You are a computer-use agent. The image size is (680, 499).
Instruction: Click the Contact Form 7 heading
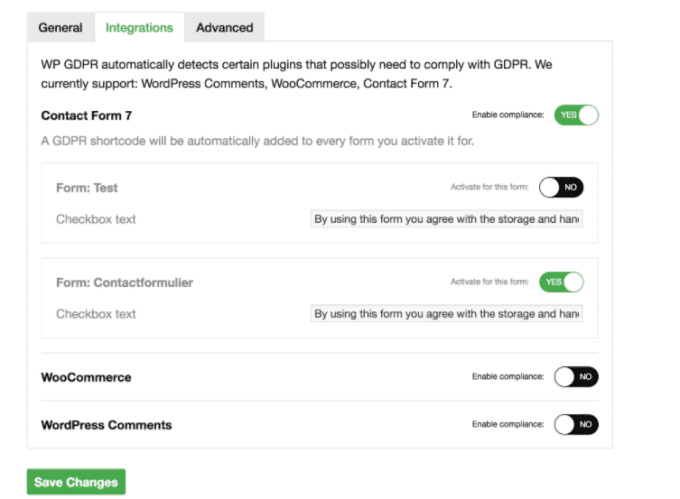[x=86, y=116]
